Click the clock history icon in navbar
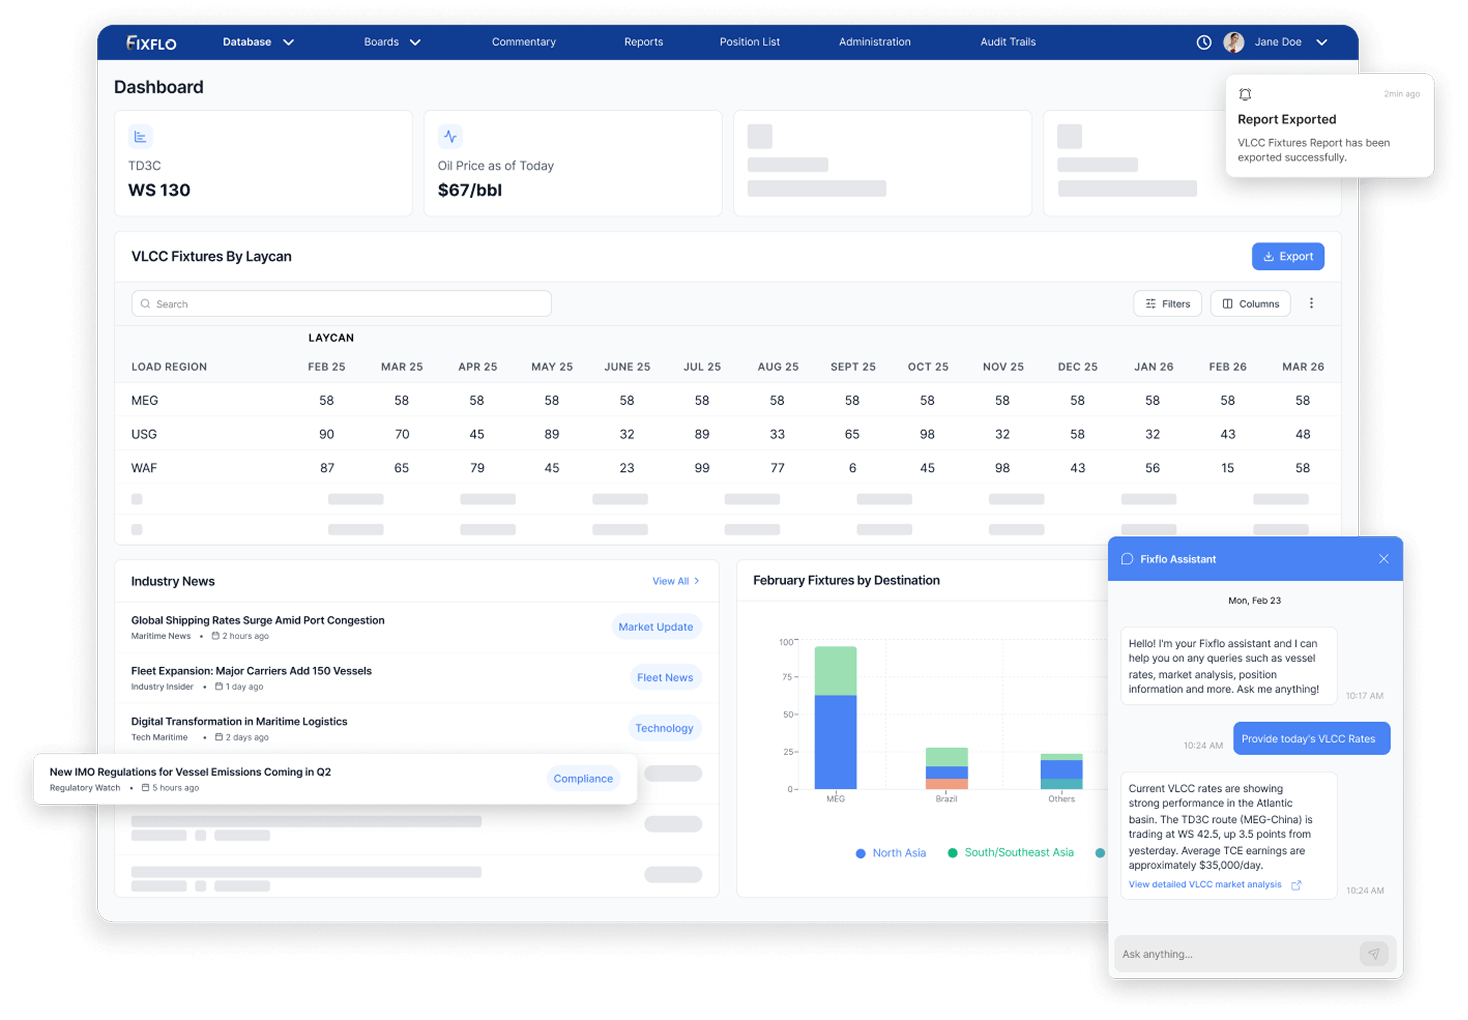The width and height of the screenshot is (1468, 1020). pos(1204,42)
